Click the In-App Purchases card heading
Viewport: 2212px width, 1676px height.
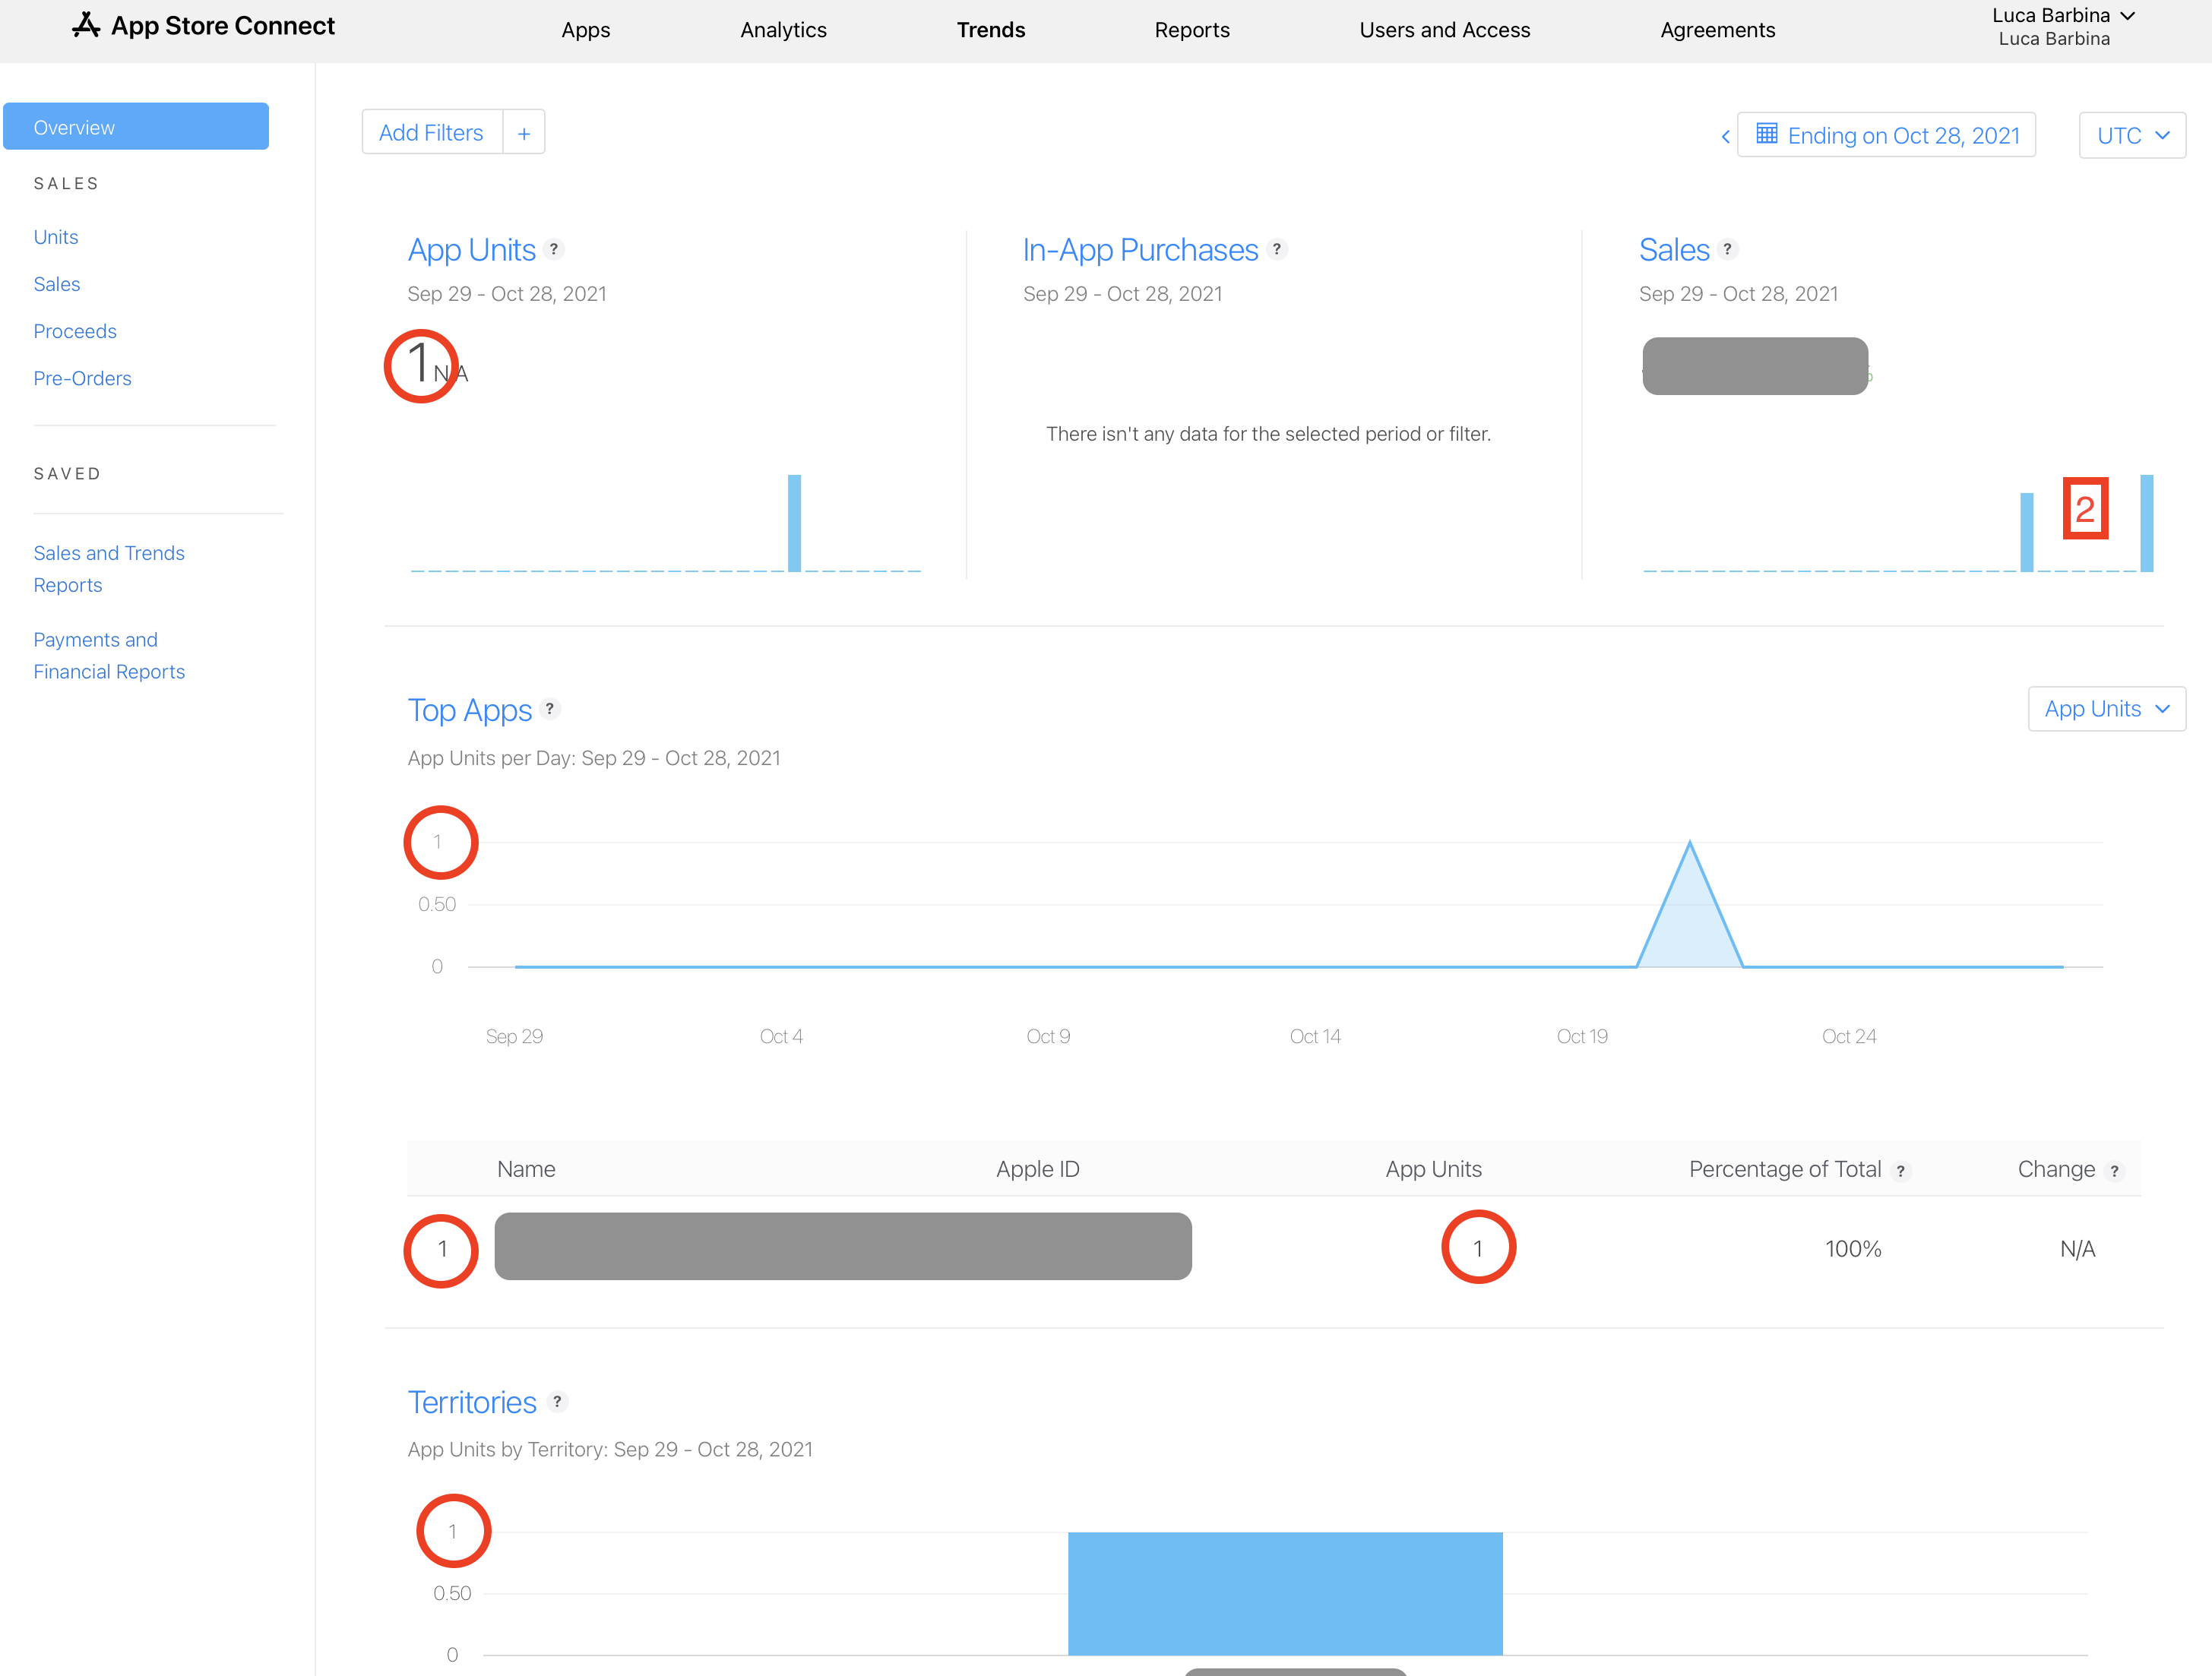pos(1140,250)
